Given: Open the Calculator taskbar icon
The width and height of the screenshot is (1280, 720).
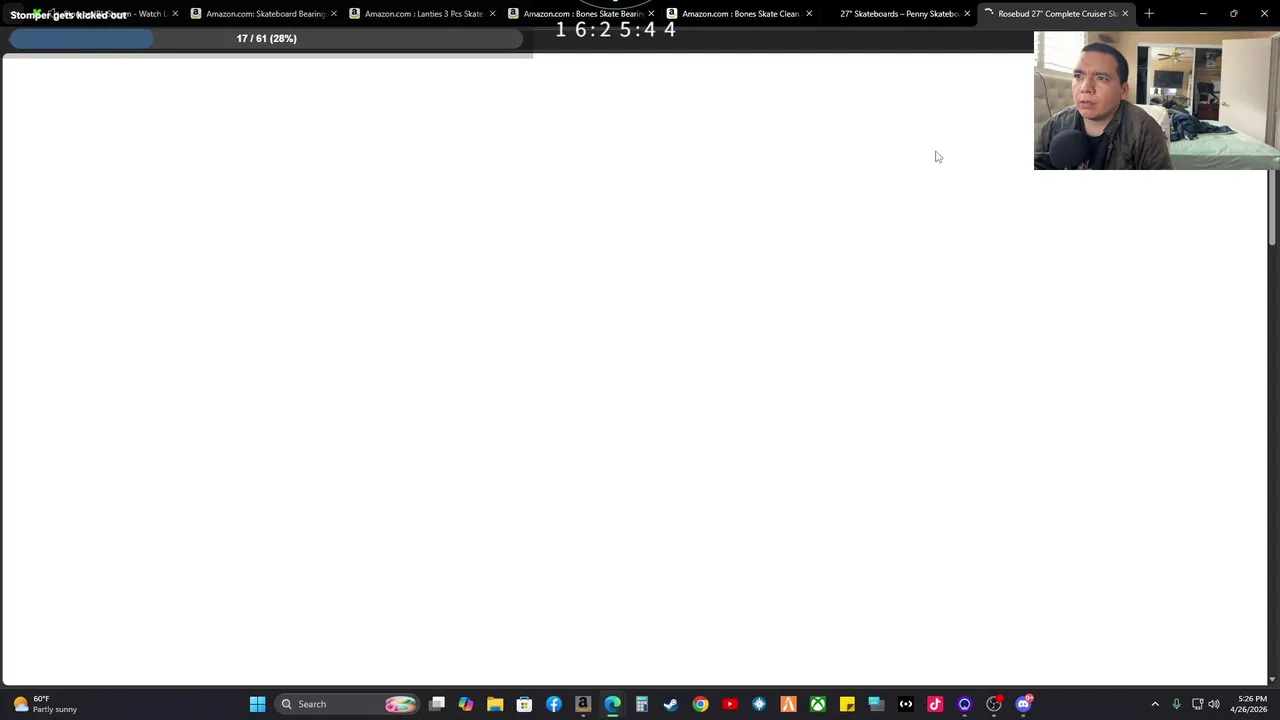Looking at the screenshot, I should (x=642, y=704).
